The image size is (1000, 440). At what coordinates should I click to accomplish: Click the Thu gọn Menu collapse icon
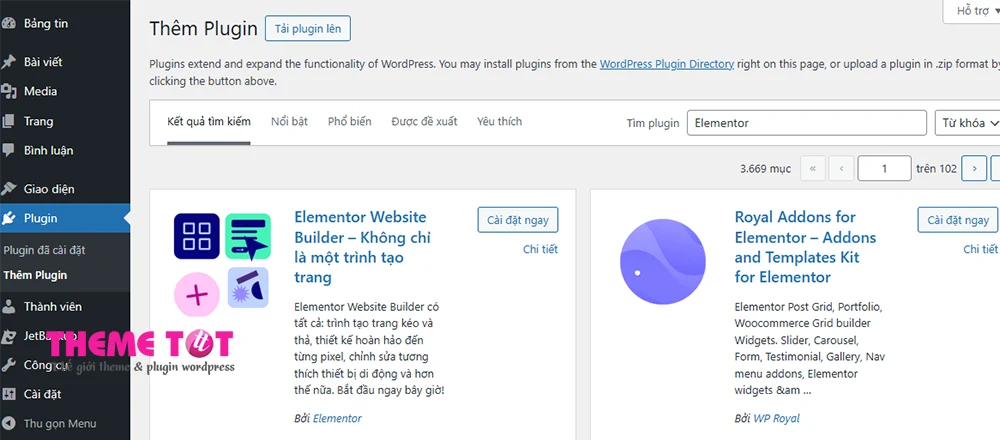[8, 423]
